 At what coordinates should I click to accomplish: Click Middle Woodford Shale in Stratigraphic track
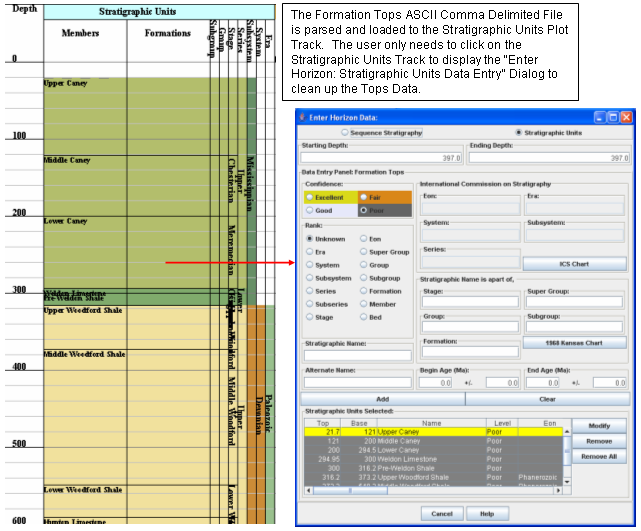click(85, 354)
